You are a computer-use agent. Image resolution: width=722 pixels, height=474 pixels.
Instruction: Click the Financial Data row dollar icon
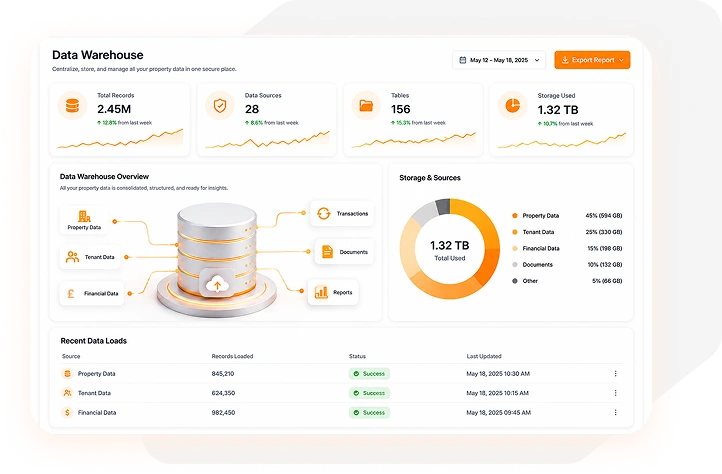coord(67,412)
